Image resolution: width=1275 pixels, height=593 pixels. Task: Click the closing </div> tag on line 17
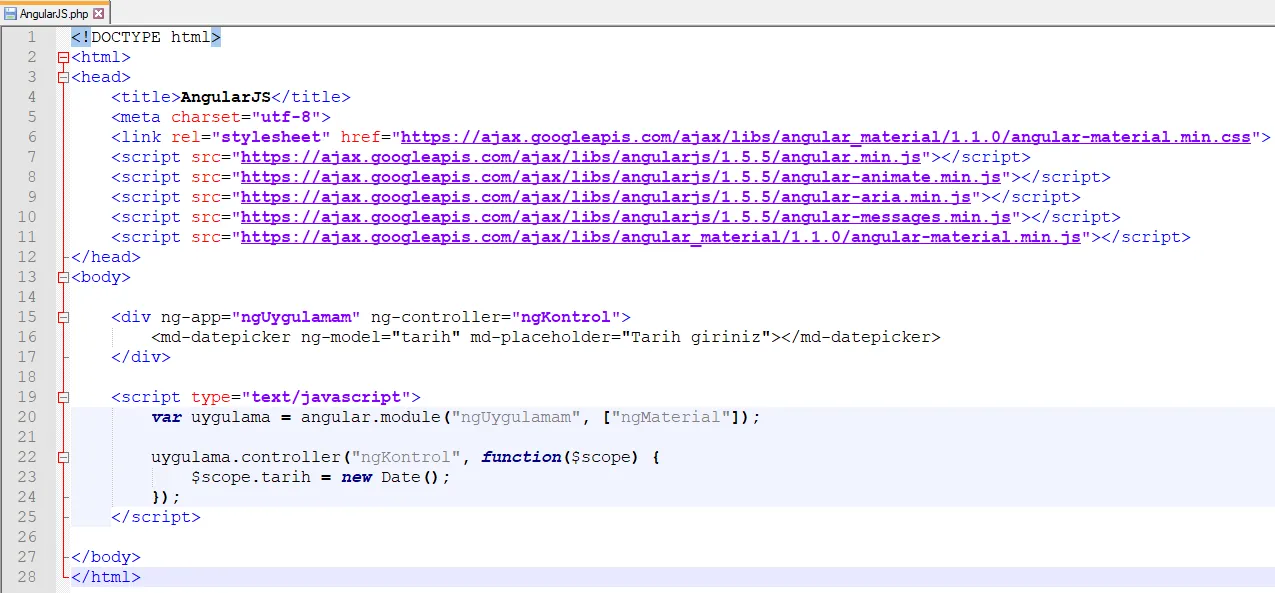(141, 357)
